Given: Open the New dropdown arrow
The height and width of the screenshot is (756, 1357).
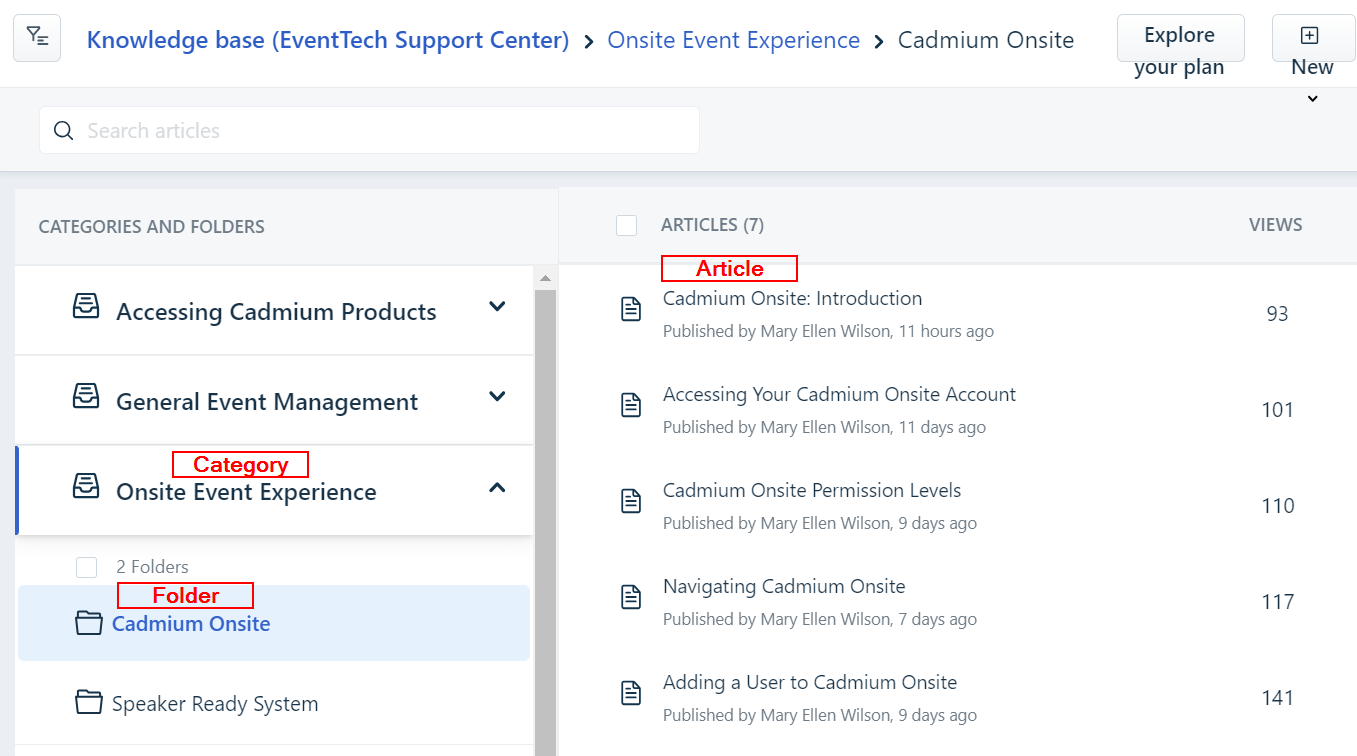Looking at the screenshot, I should pyautogui.click(x=1313, y=99).
